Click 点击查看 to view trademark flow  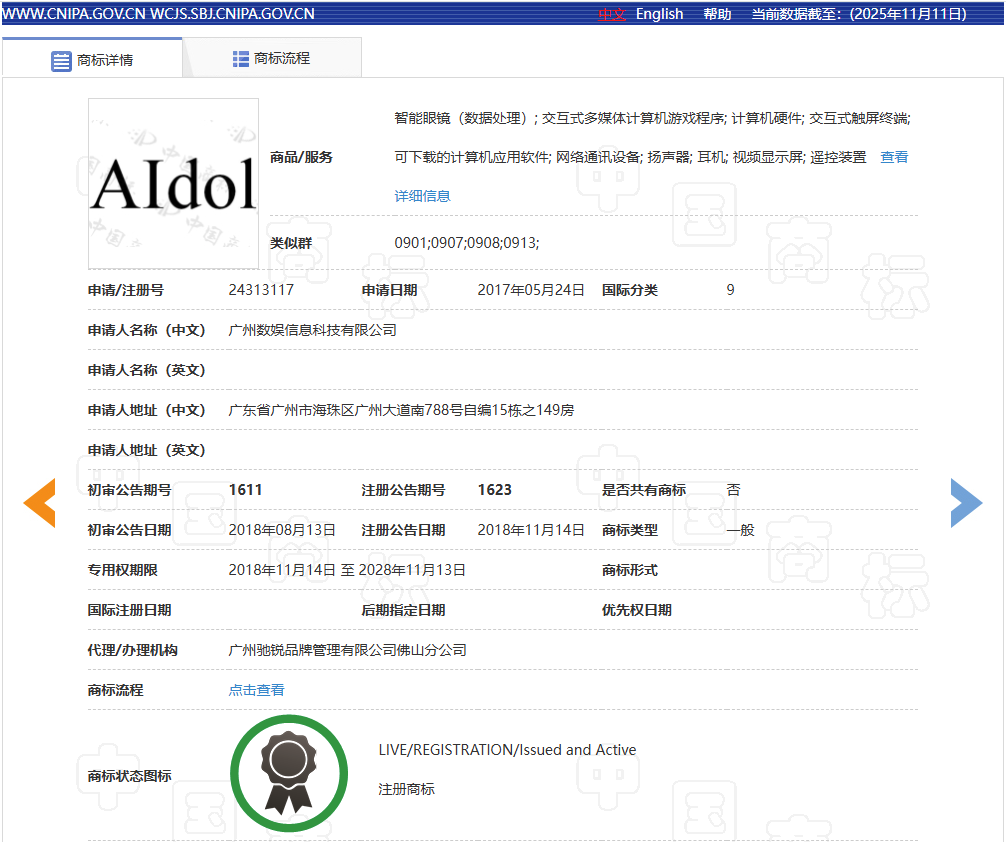click(x=256, y=690)
